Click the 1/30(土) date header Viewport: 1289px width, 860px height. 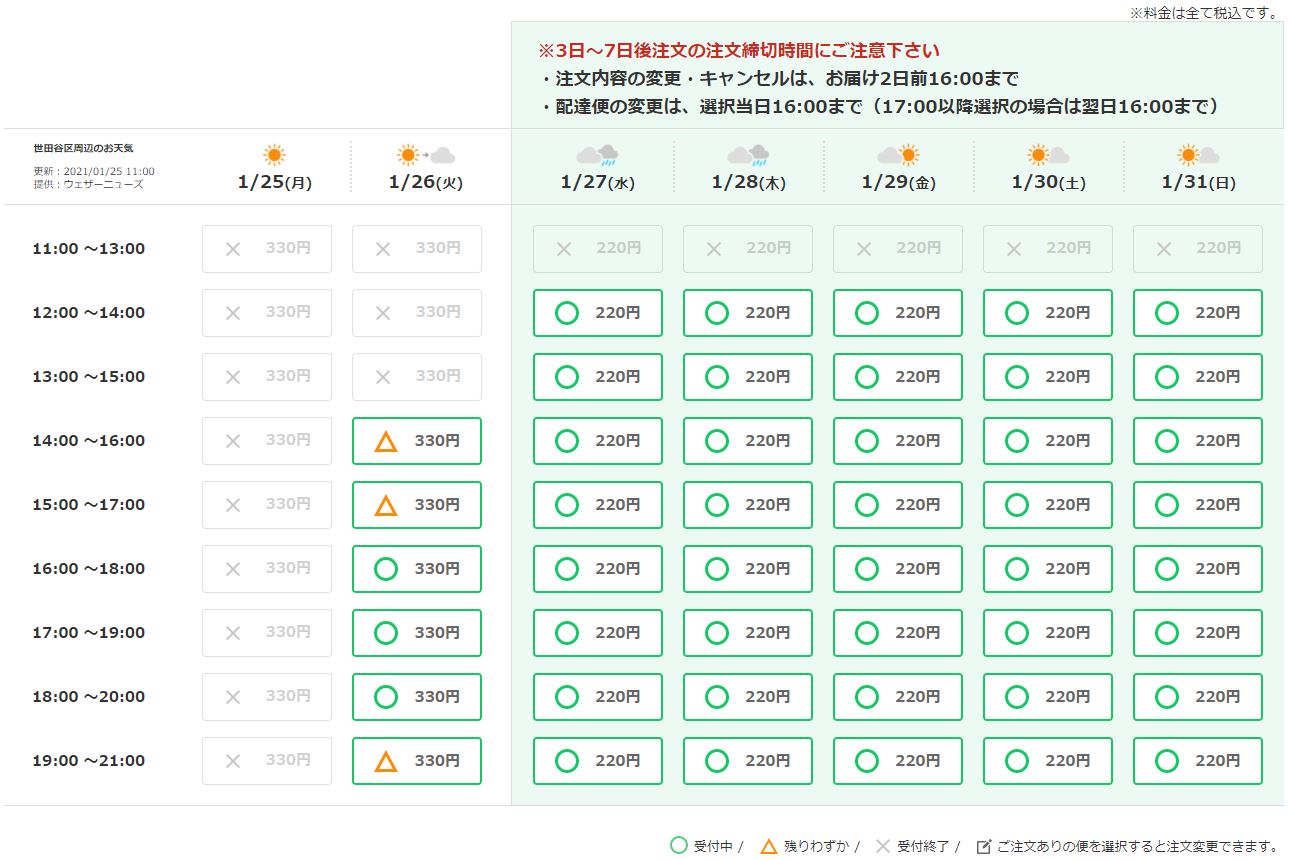click(1048, 183)
